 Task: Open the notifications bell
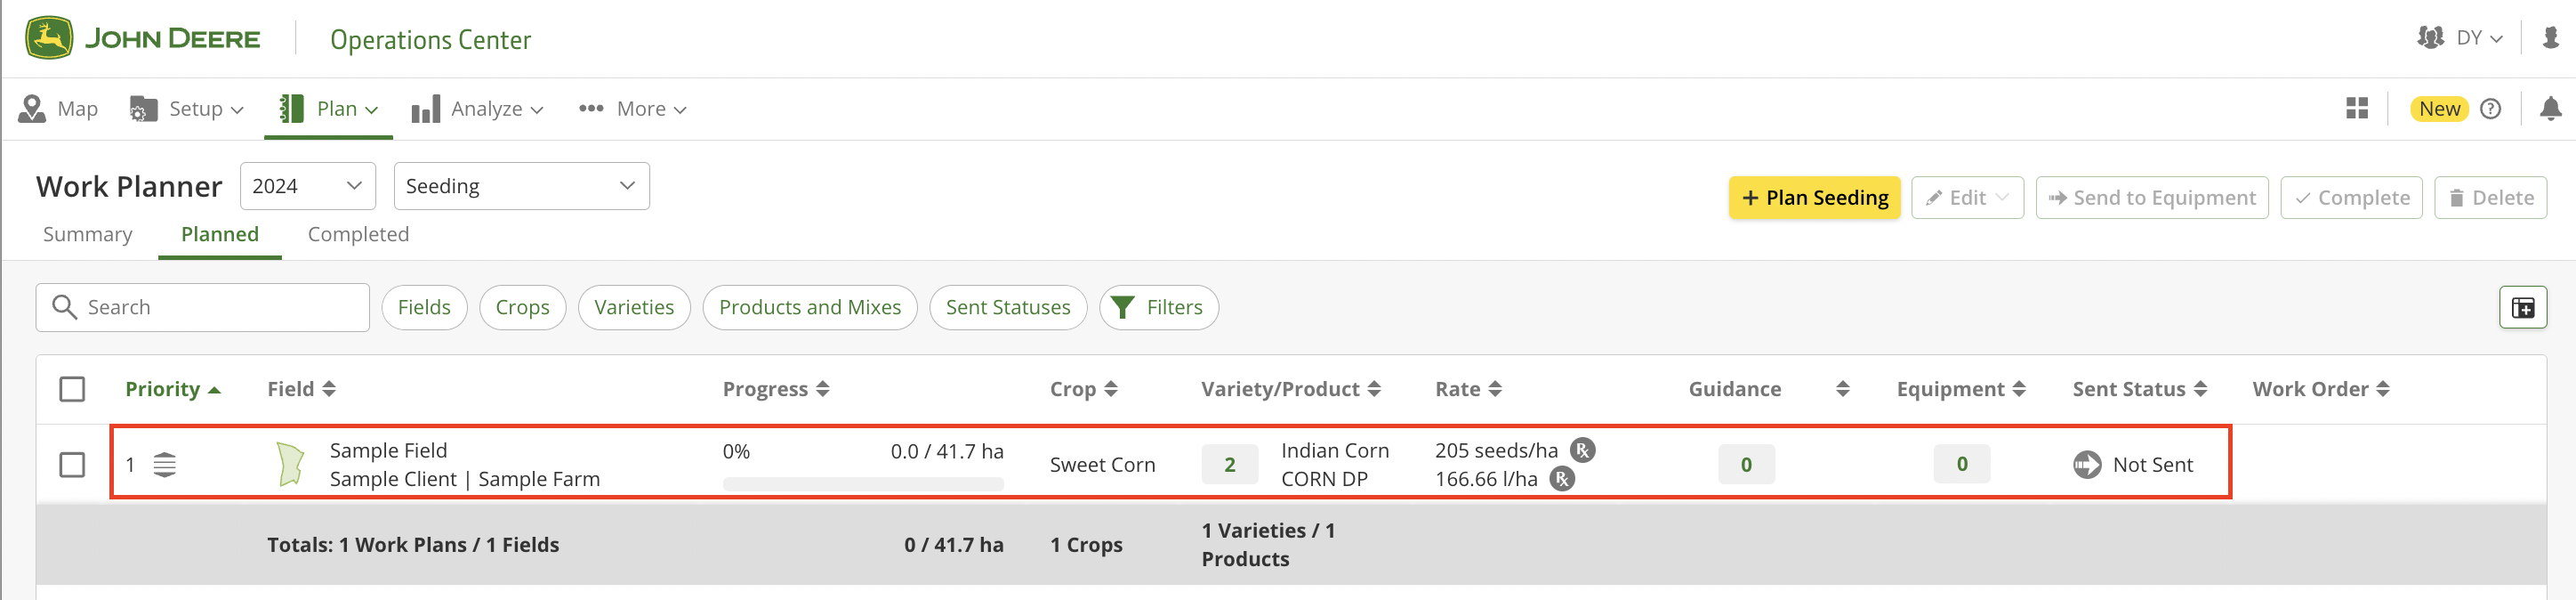click(x=2550, y=108)
